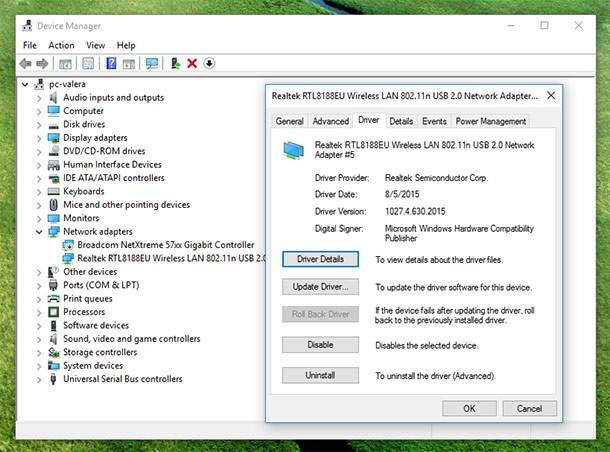Open the Properties toolbar icon
Screen dimensions: 610x452
88,63
